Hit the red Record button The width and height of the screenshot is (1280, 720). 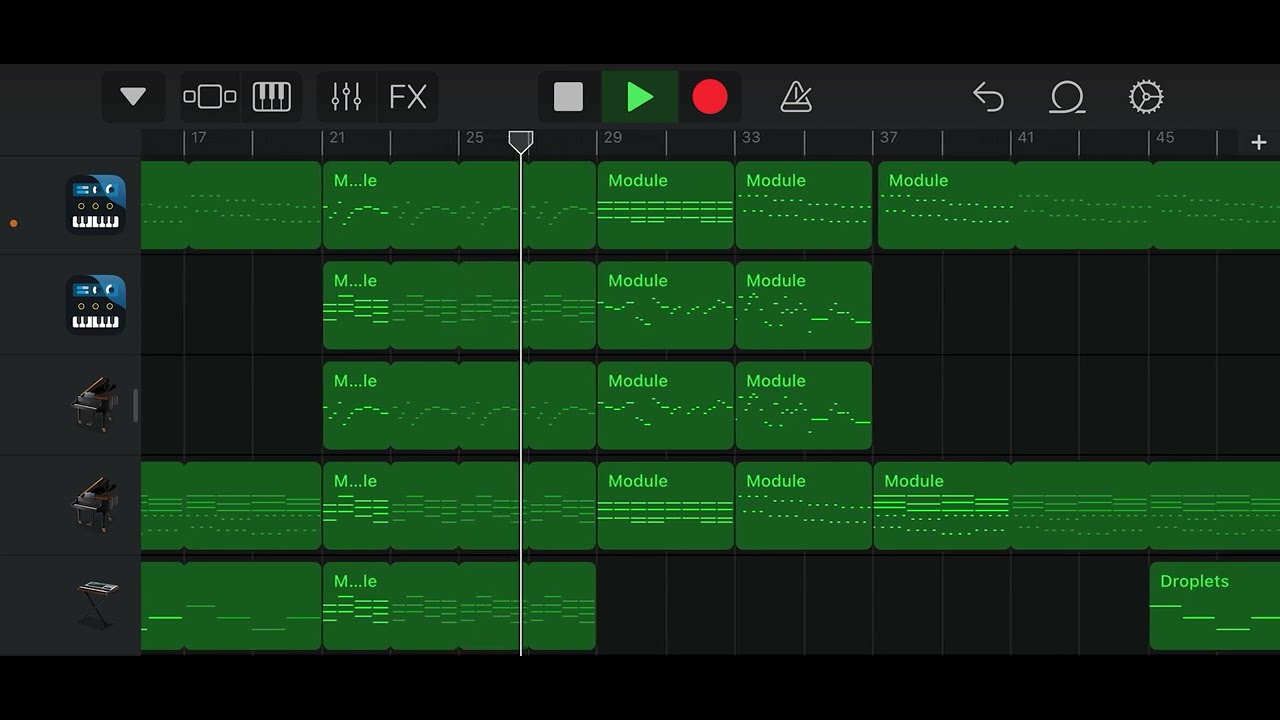tap(710, 97)
